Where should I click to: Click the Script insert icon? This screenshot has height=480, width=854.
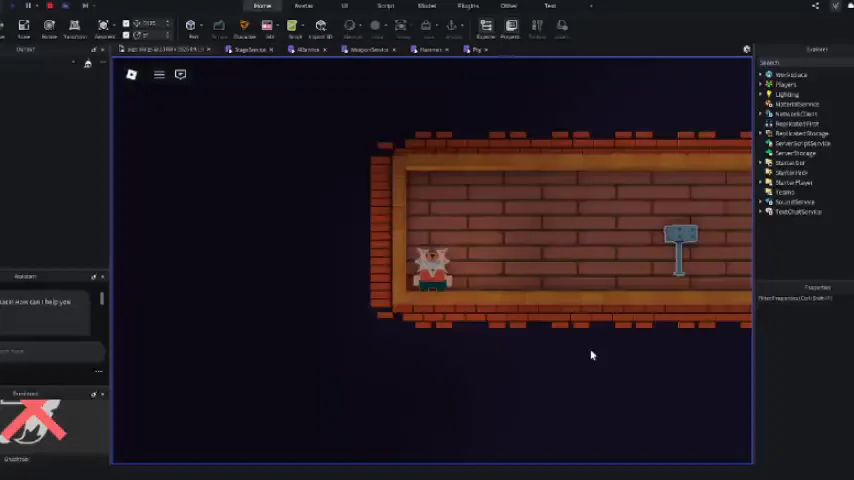click(292, 25)
